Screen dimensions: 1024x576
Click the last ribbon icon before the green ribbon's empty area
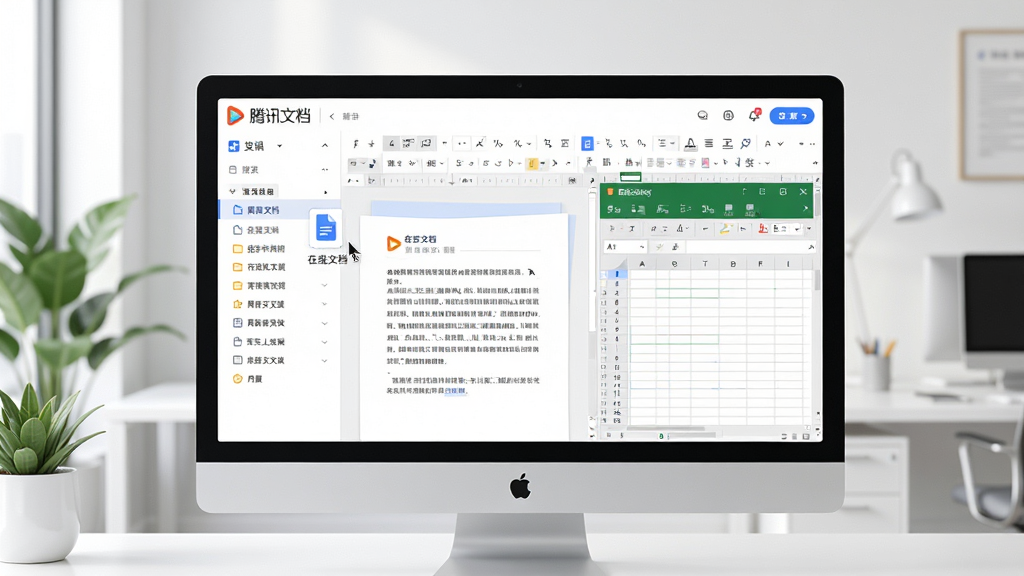tap(750, 209)
